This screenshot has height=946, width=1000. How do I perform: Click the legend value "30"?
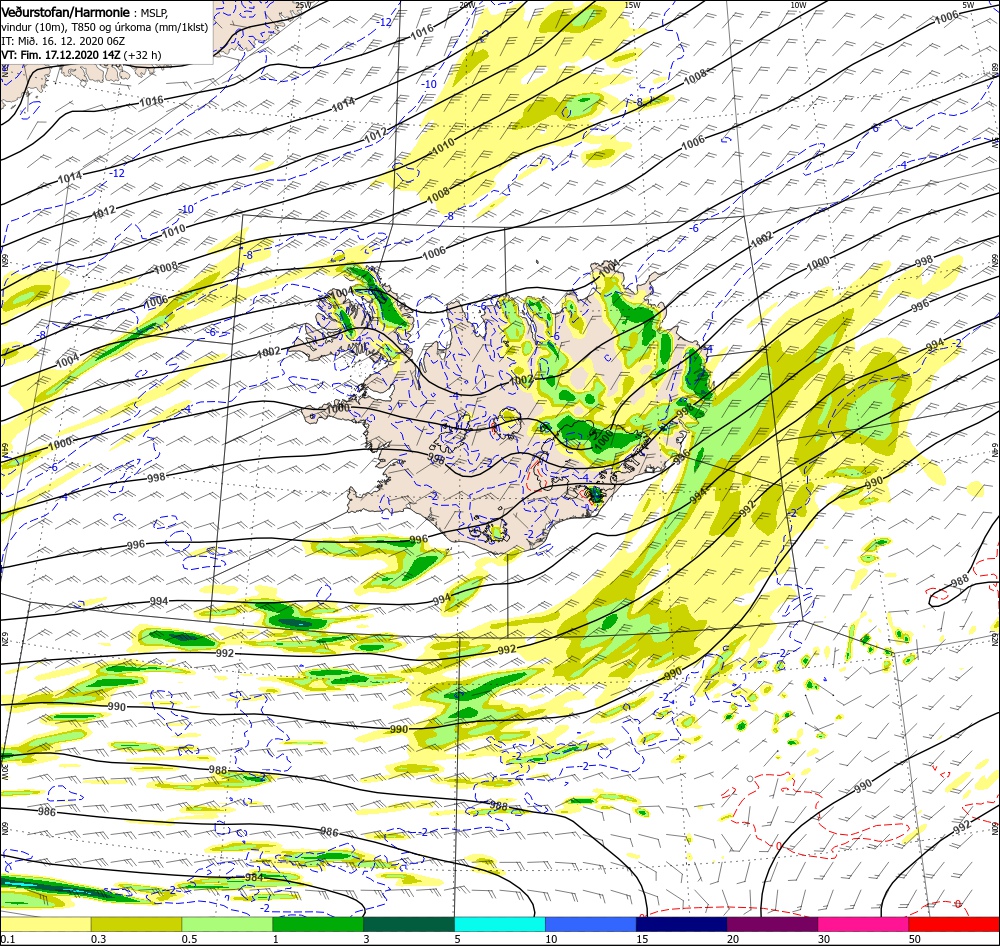pyautogui.click(x=824, y=939)
